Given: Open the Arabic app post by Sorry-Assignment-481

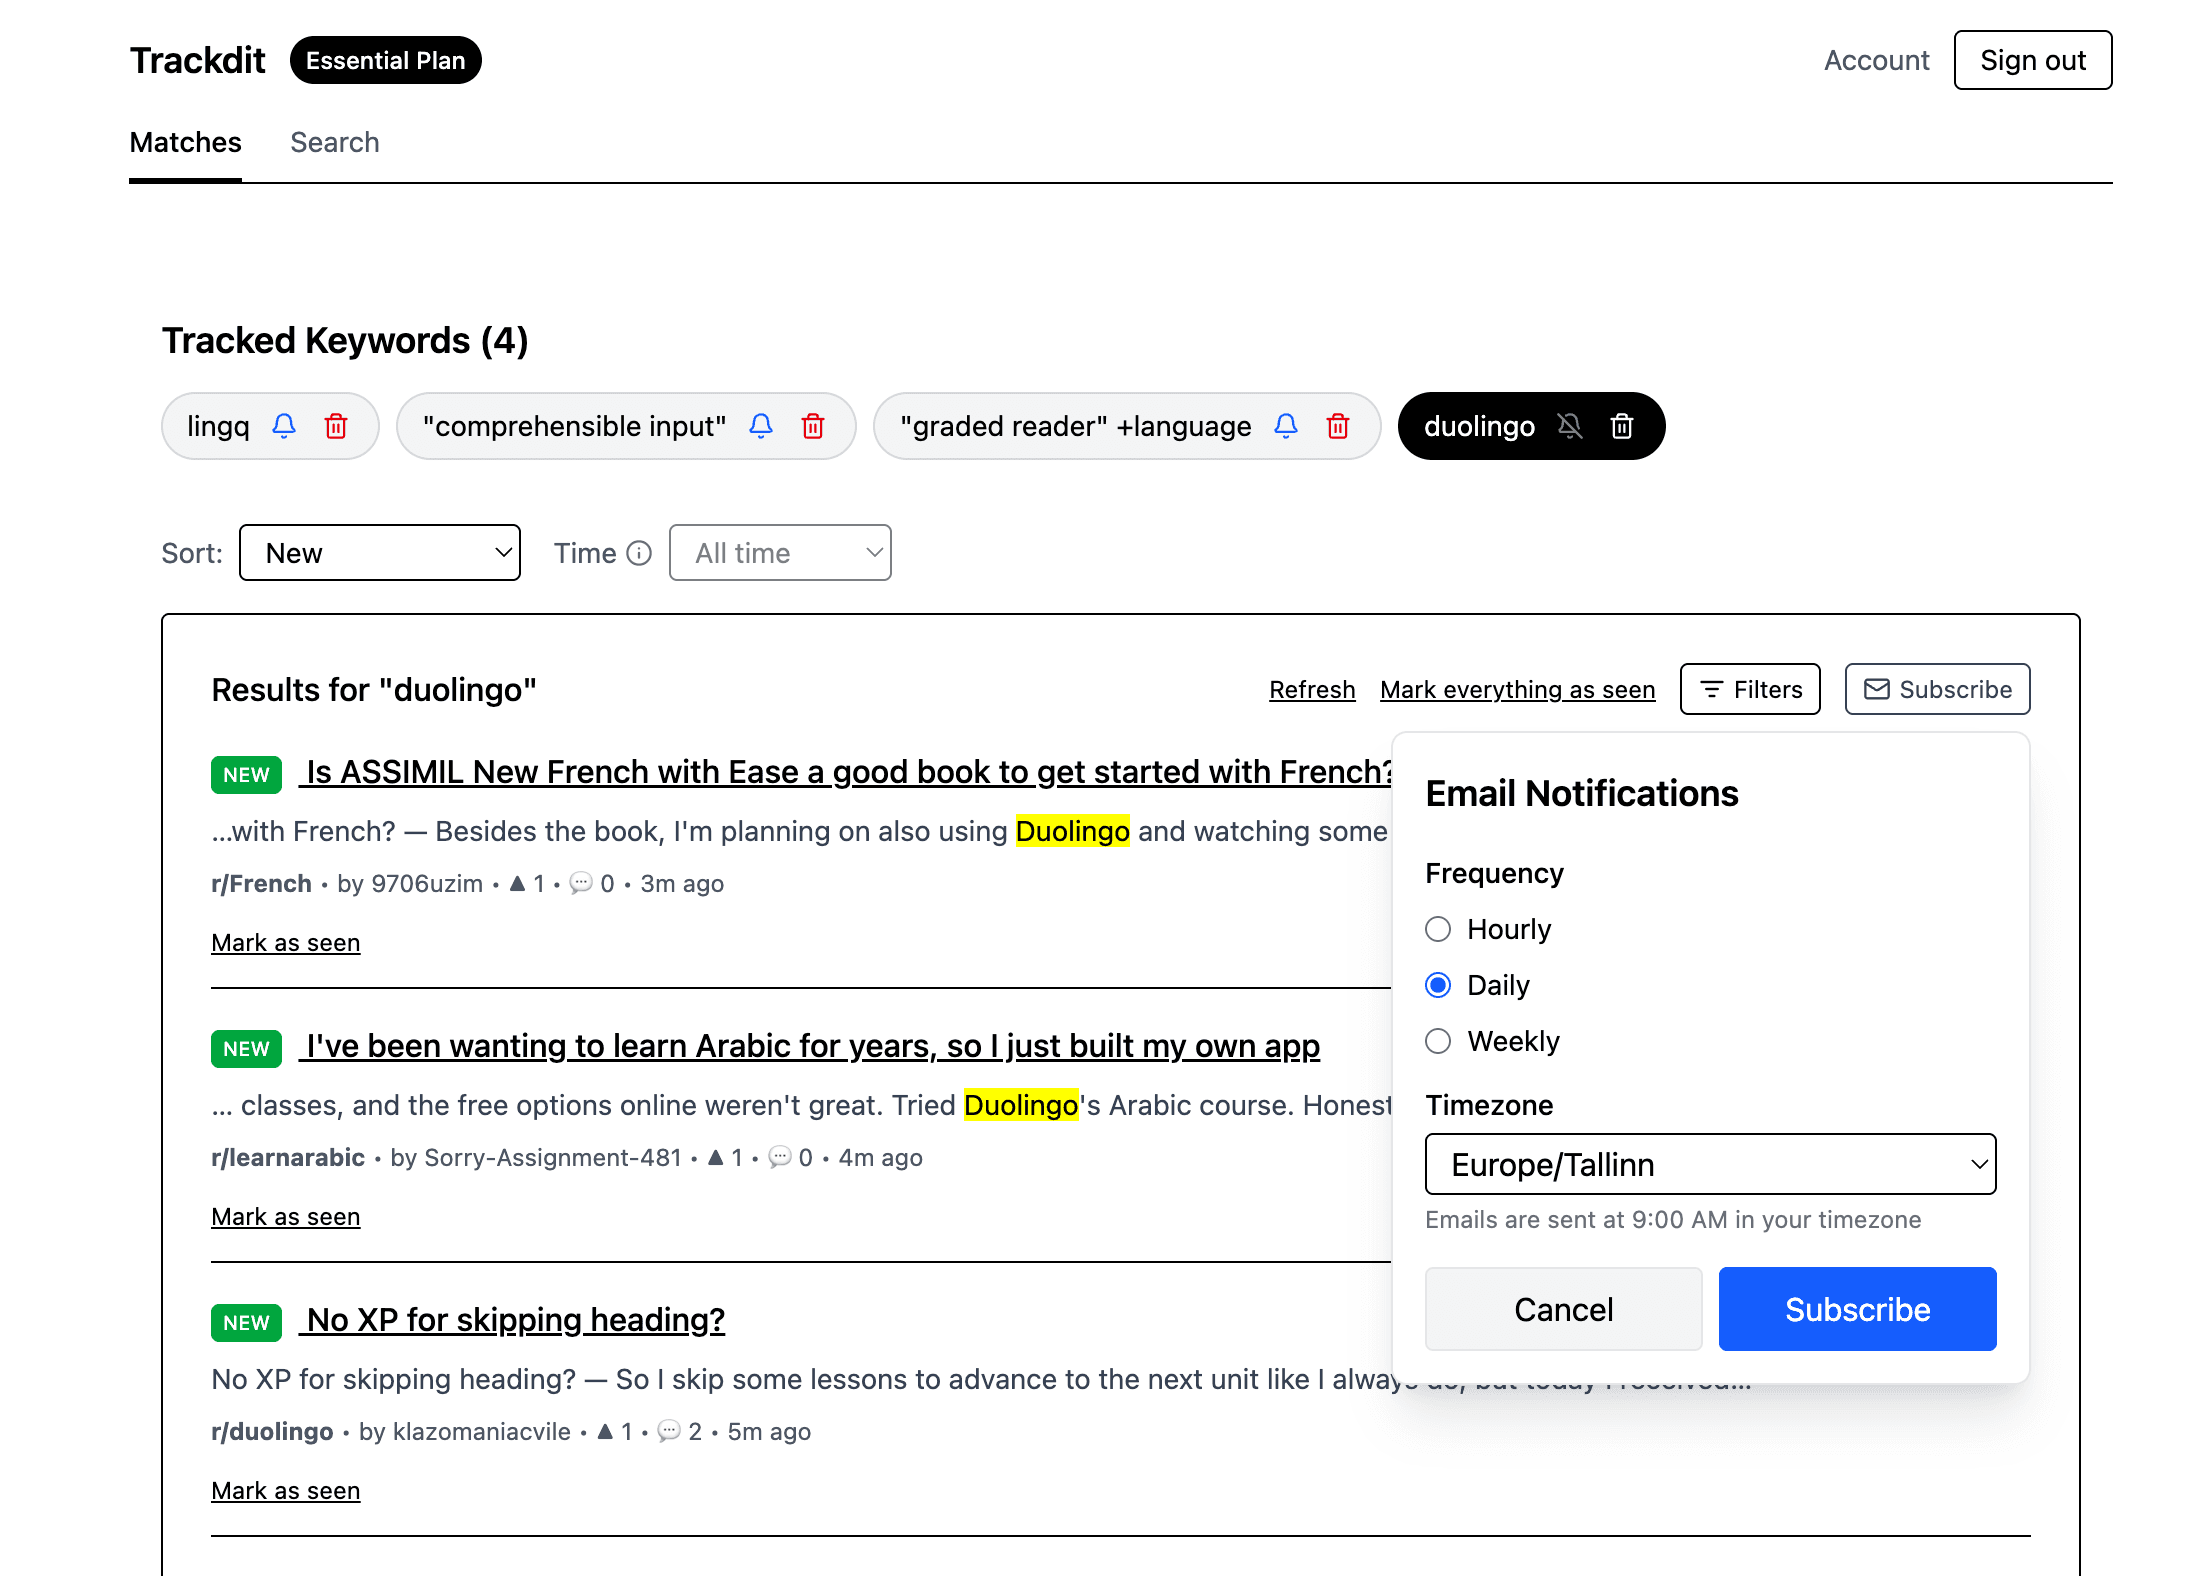Looking at the screenshot, I should 811,1046.
